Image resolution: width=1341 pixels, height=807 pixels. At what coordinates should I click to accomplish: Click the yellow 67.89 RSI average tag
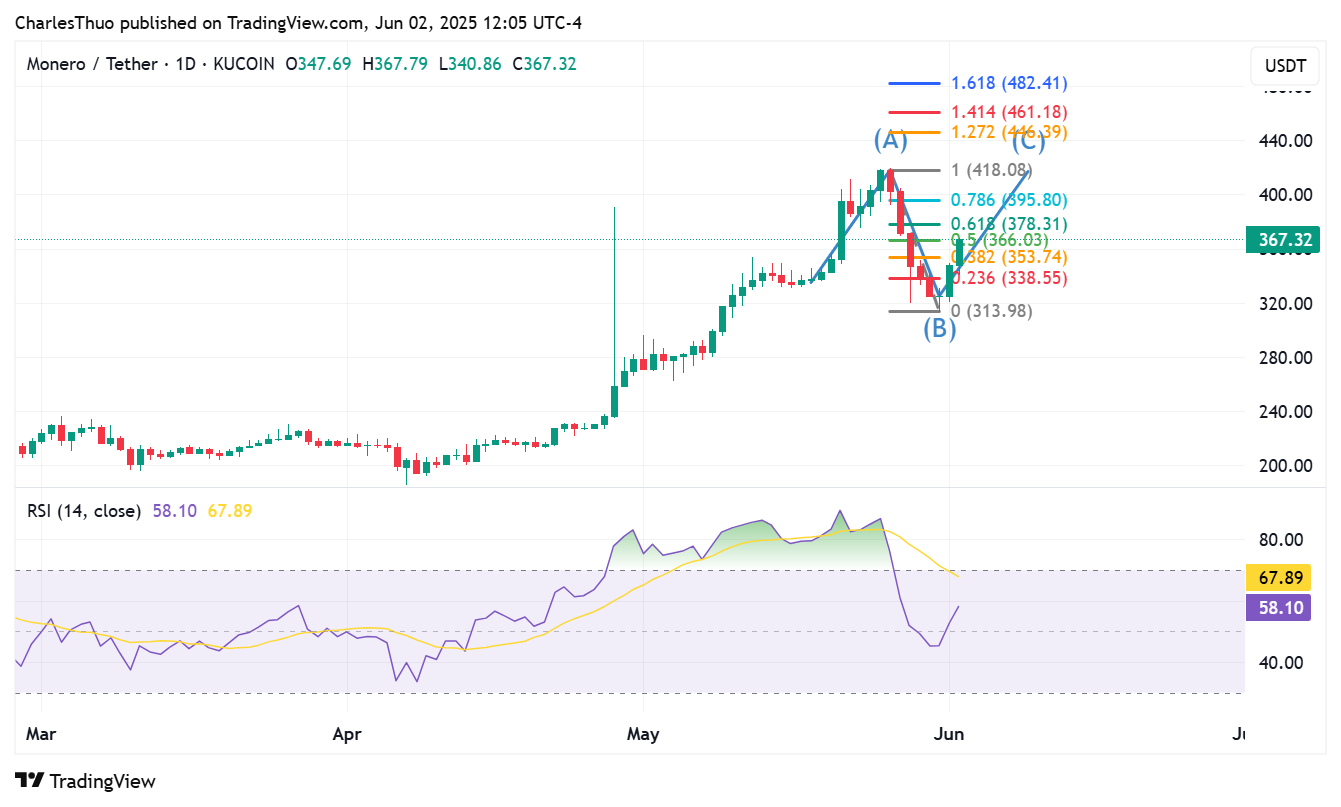(x=1278, y=577)
